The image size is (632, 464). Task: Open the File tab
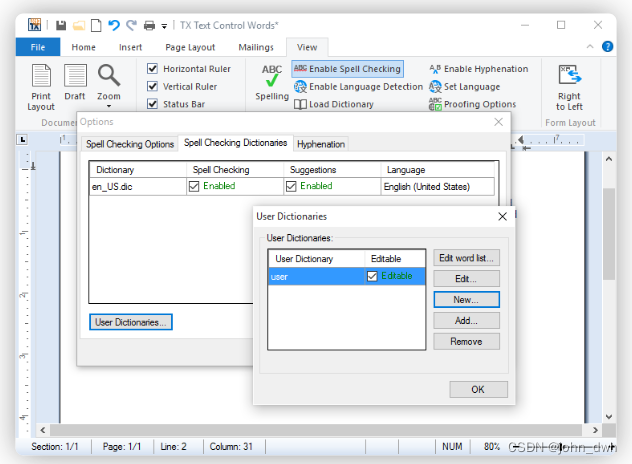coord(38,47)
